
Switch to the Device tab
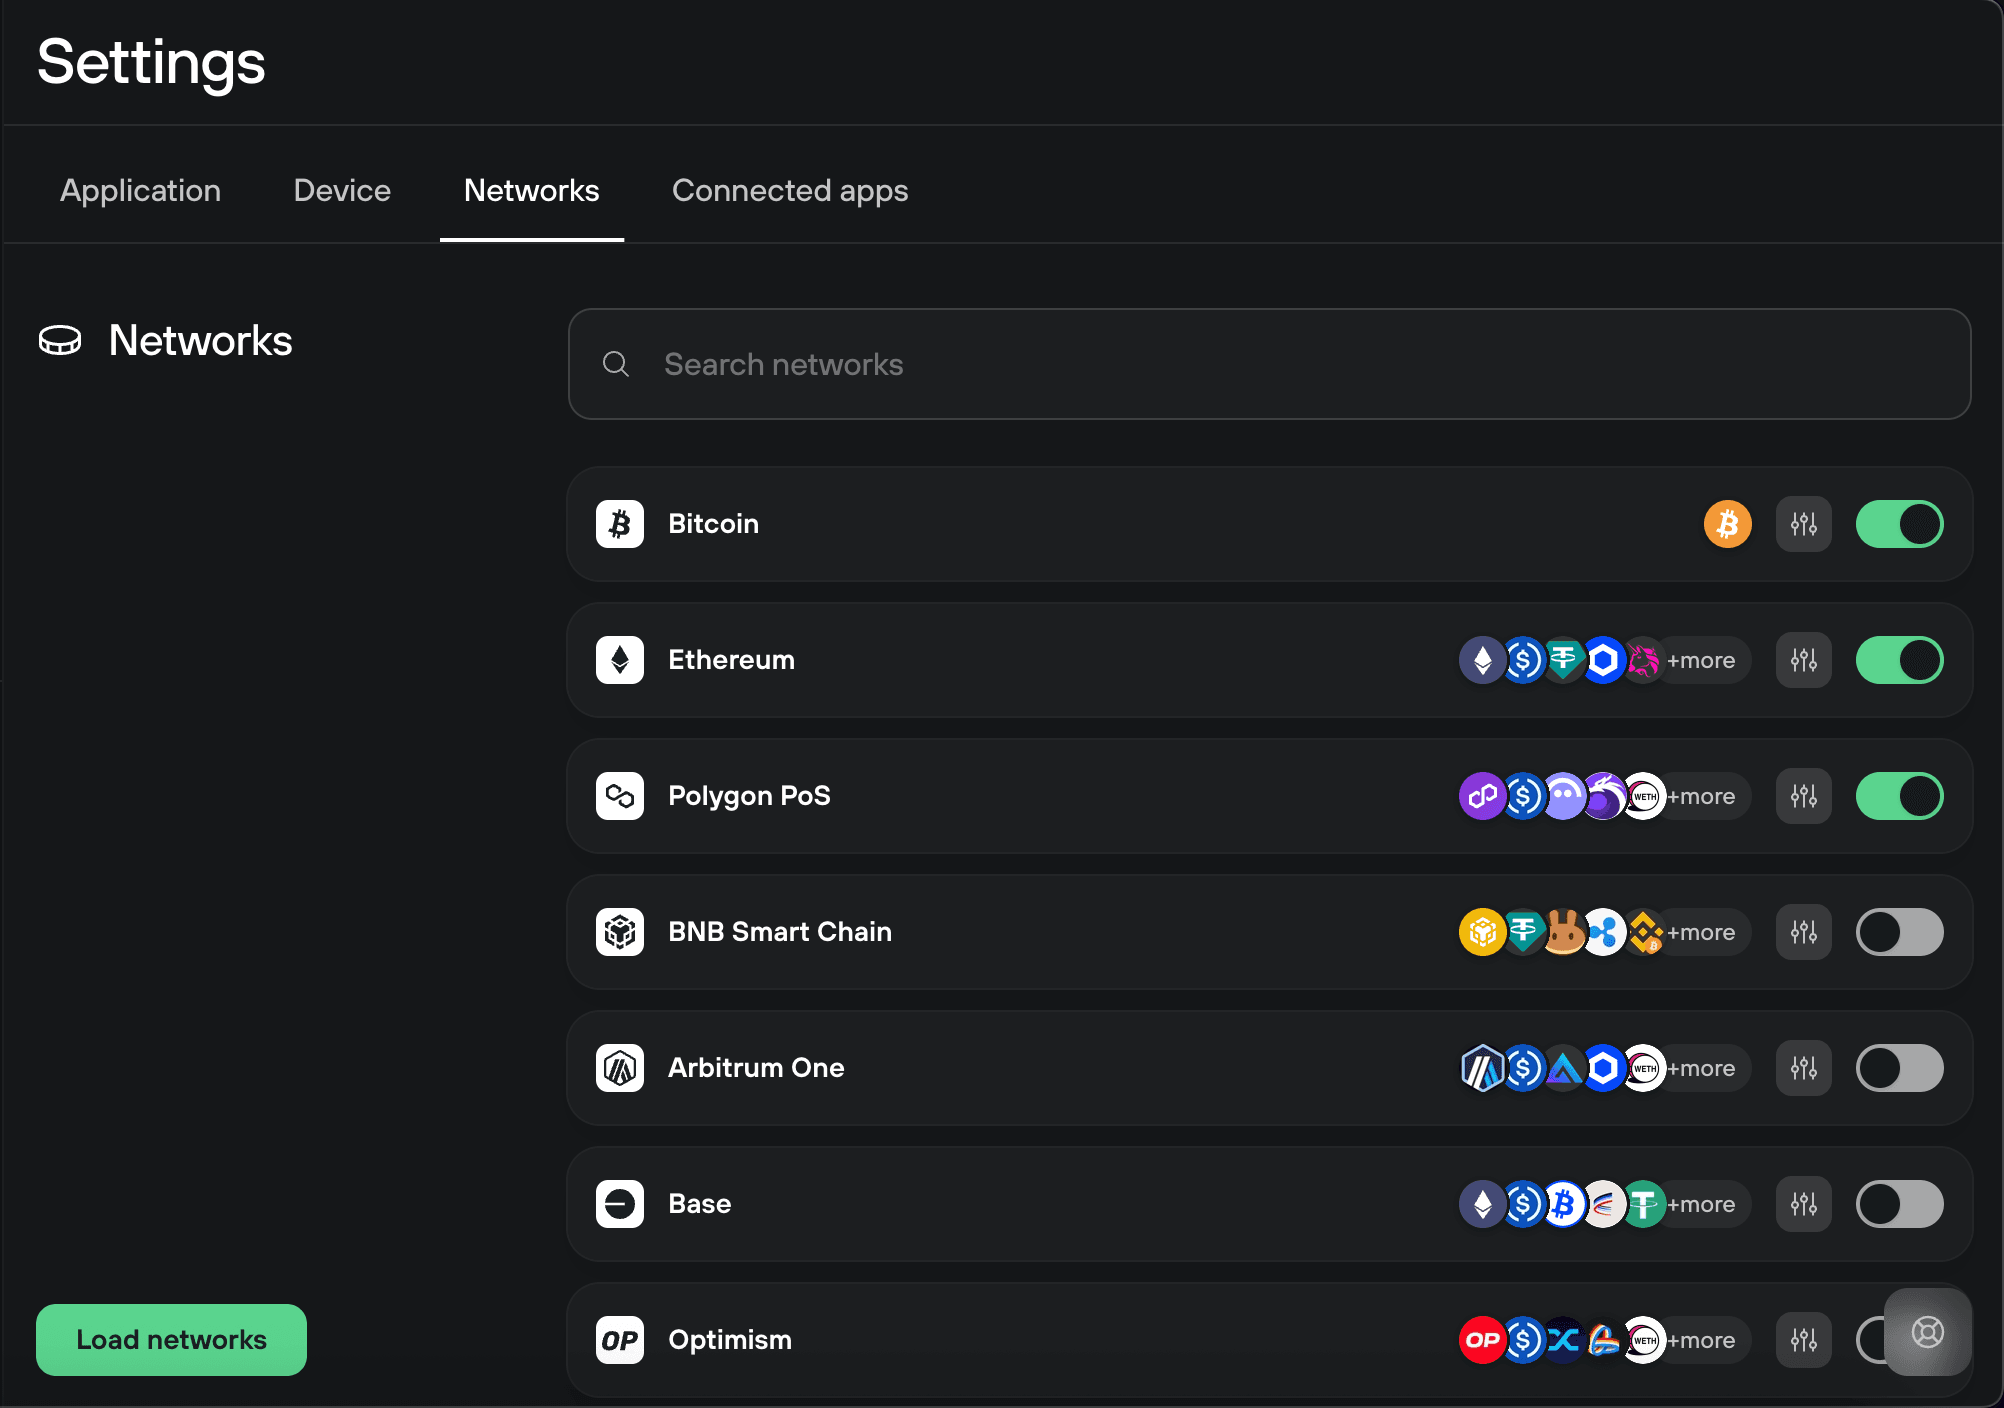click(342, 190)
